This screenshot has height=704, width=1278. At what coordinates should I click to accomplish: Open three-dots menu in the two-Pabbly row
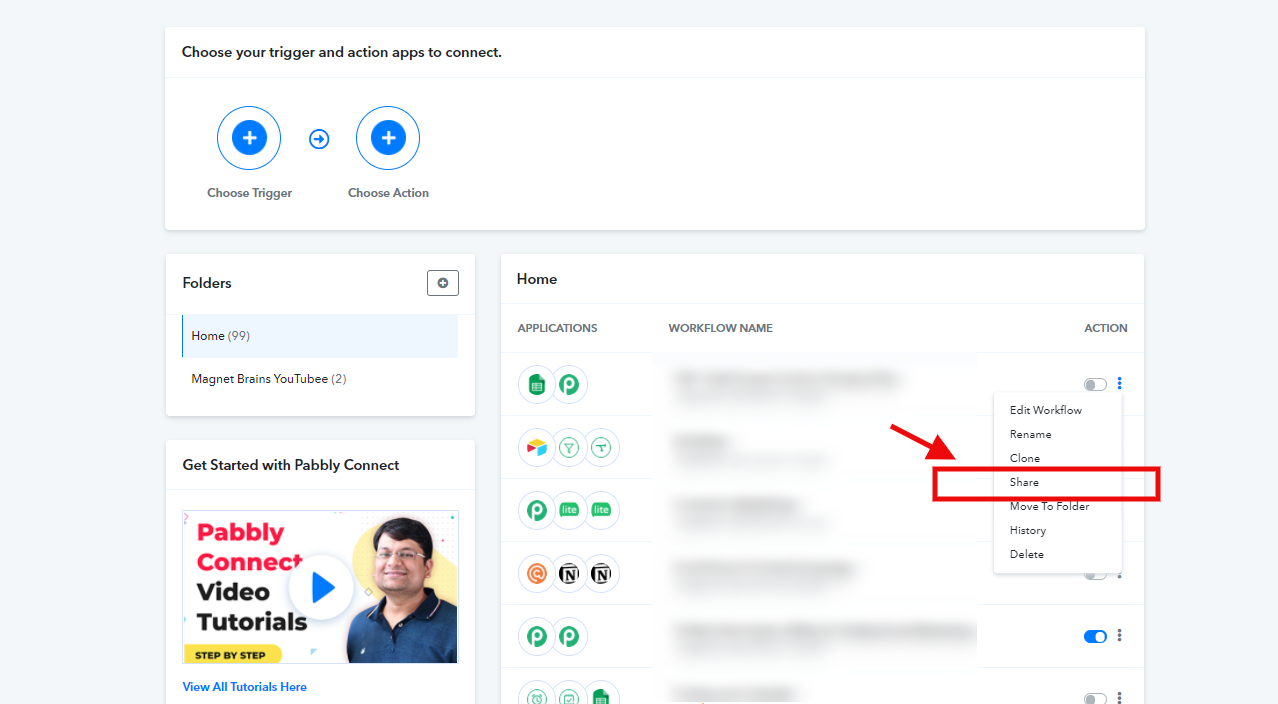pos(1120,635)
